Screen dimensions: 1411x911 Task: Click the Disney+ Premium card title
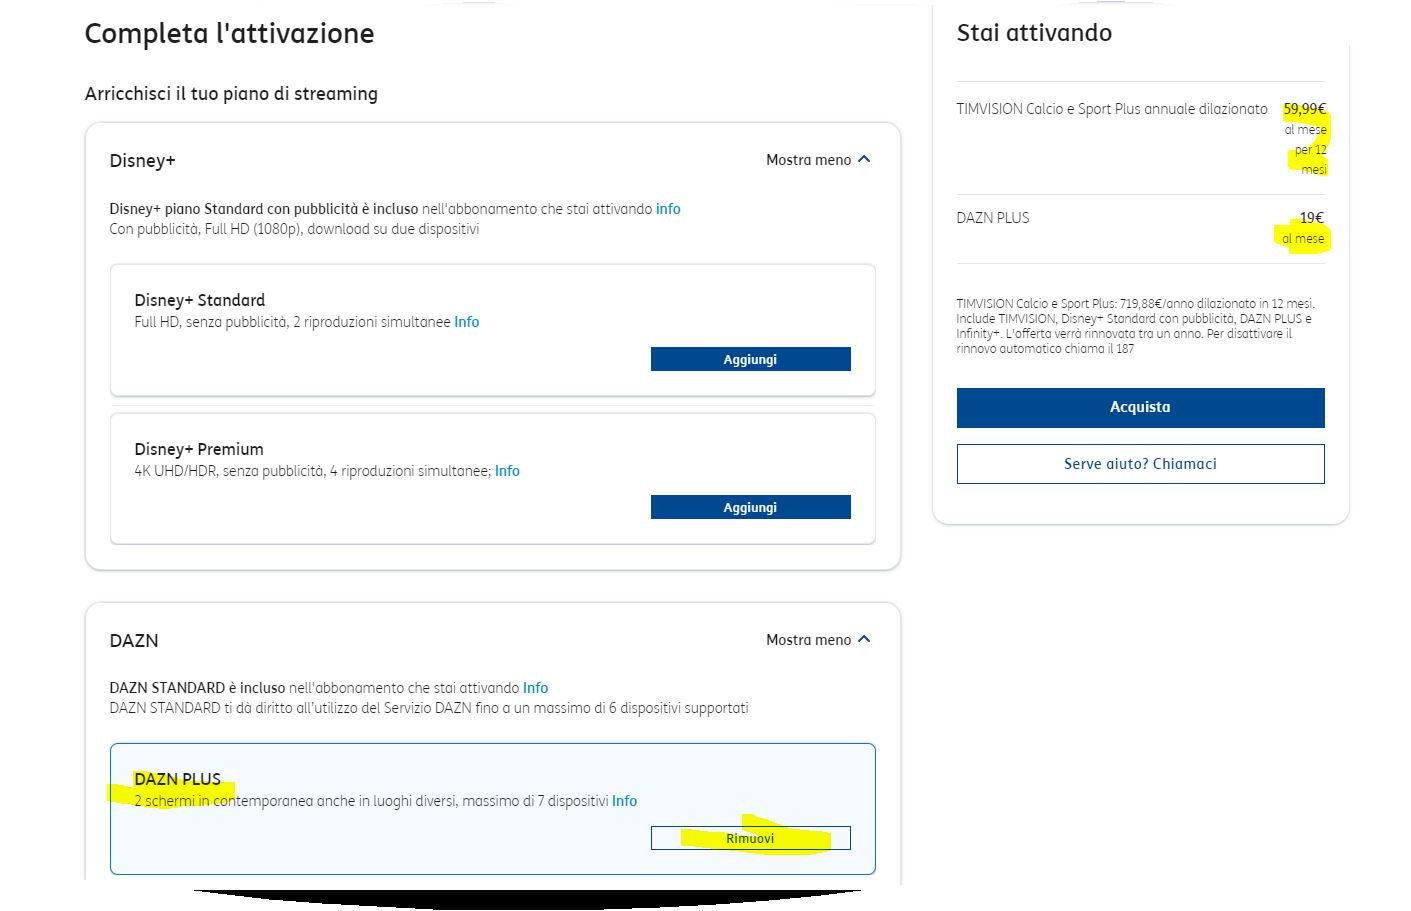199,449
